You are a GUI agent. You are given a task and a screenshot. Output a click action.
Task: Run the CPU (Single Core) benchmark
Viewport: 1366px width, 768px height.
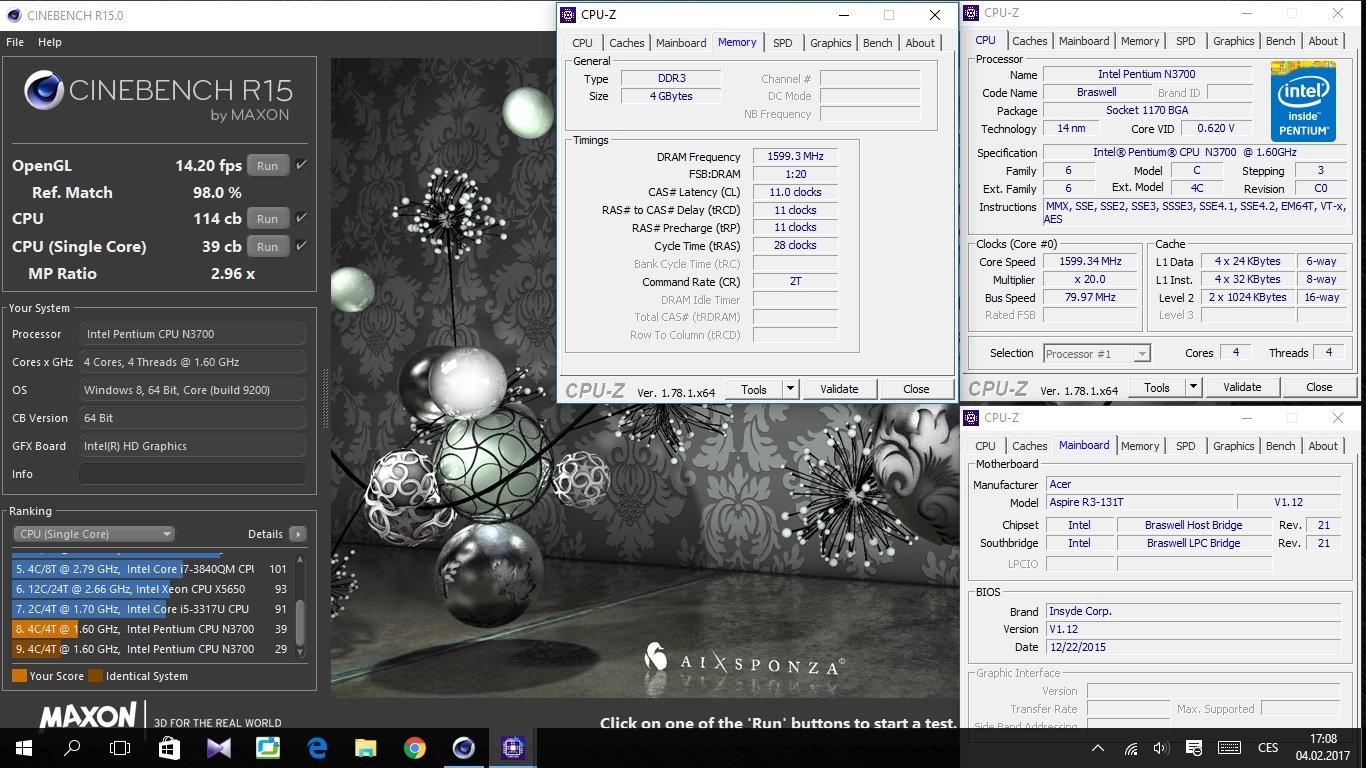pos(268,246)
